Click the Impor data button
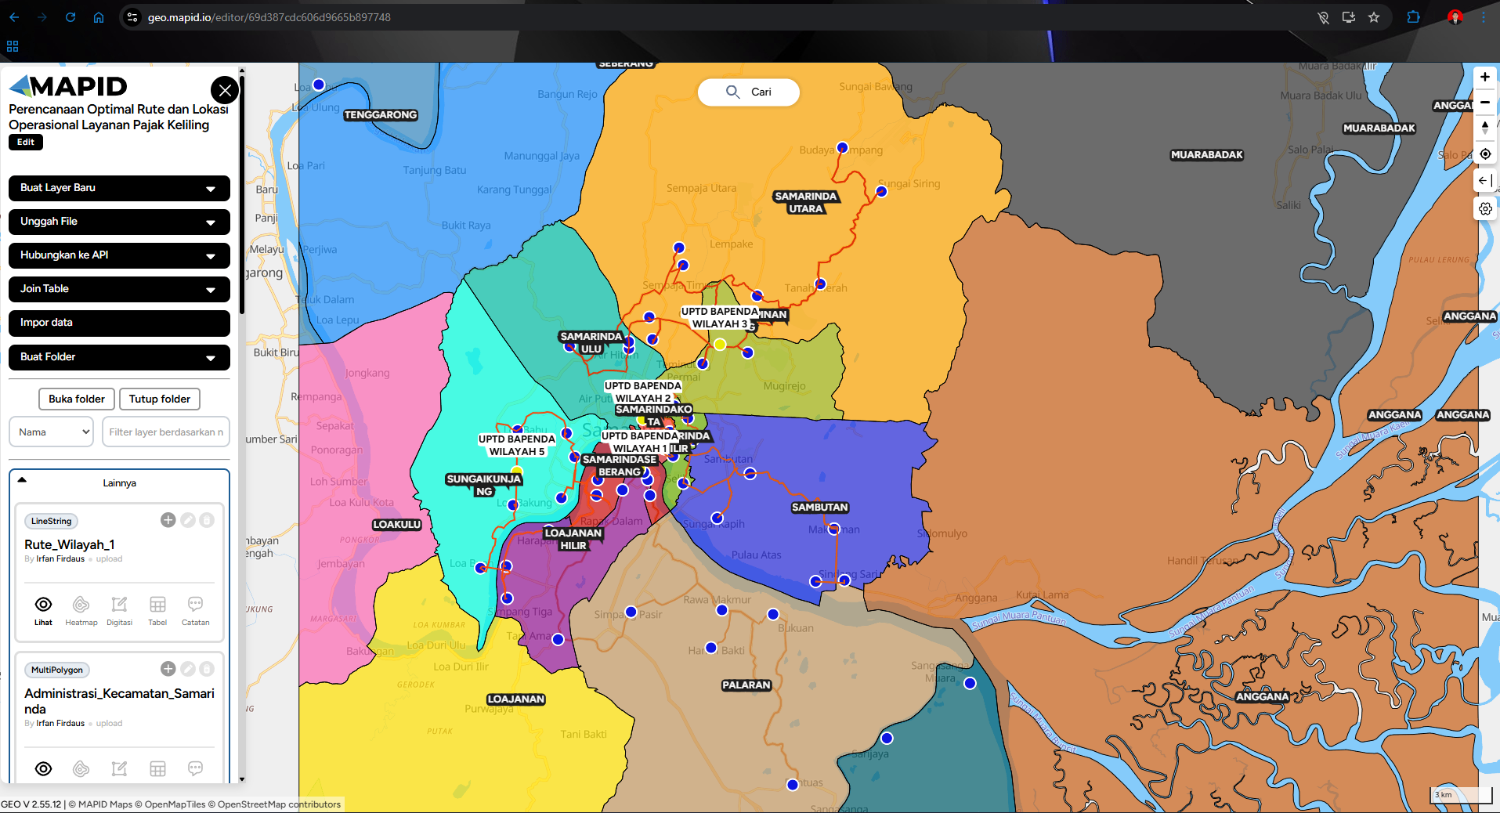The image size is (1500, 813). coord(119,323)
